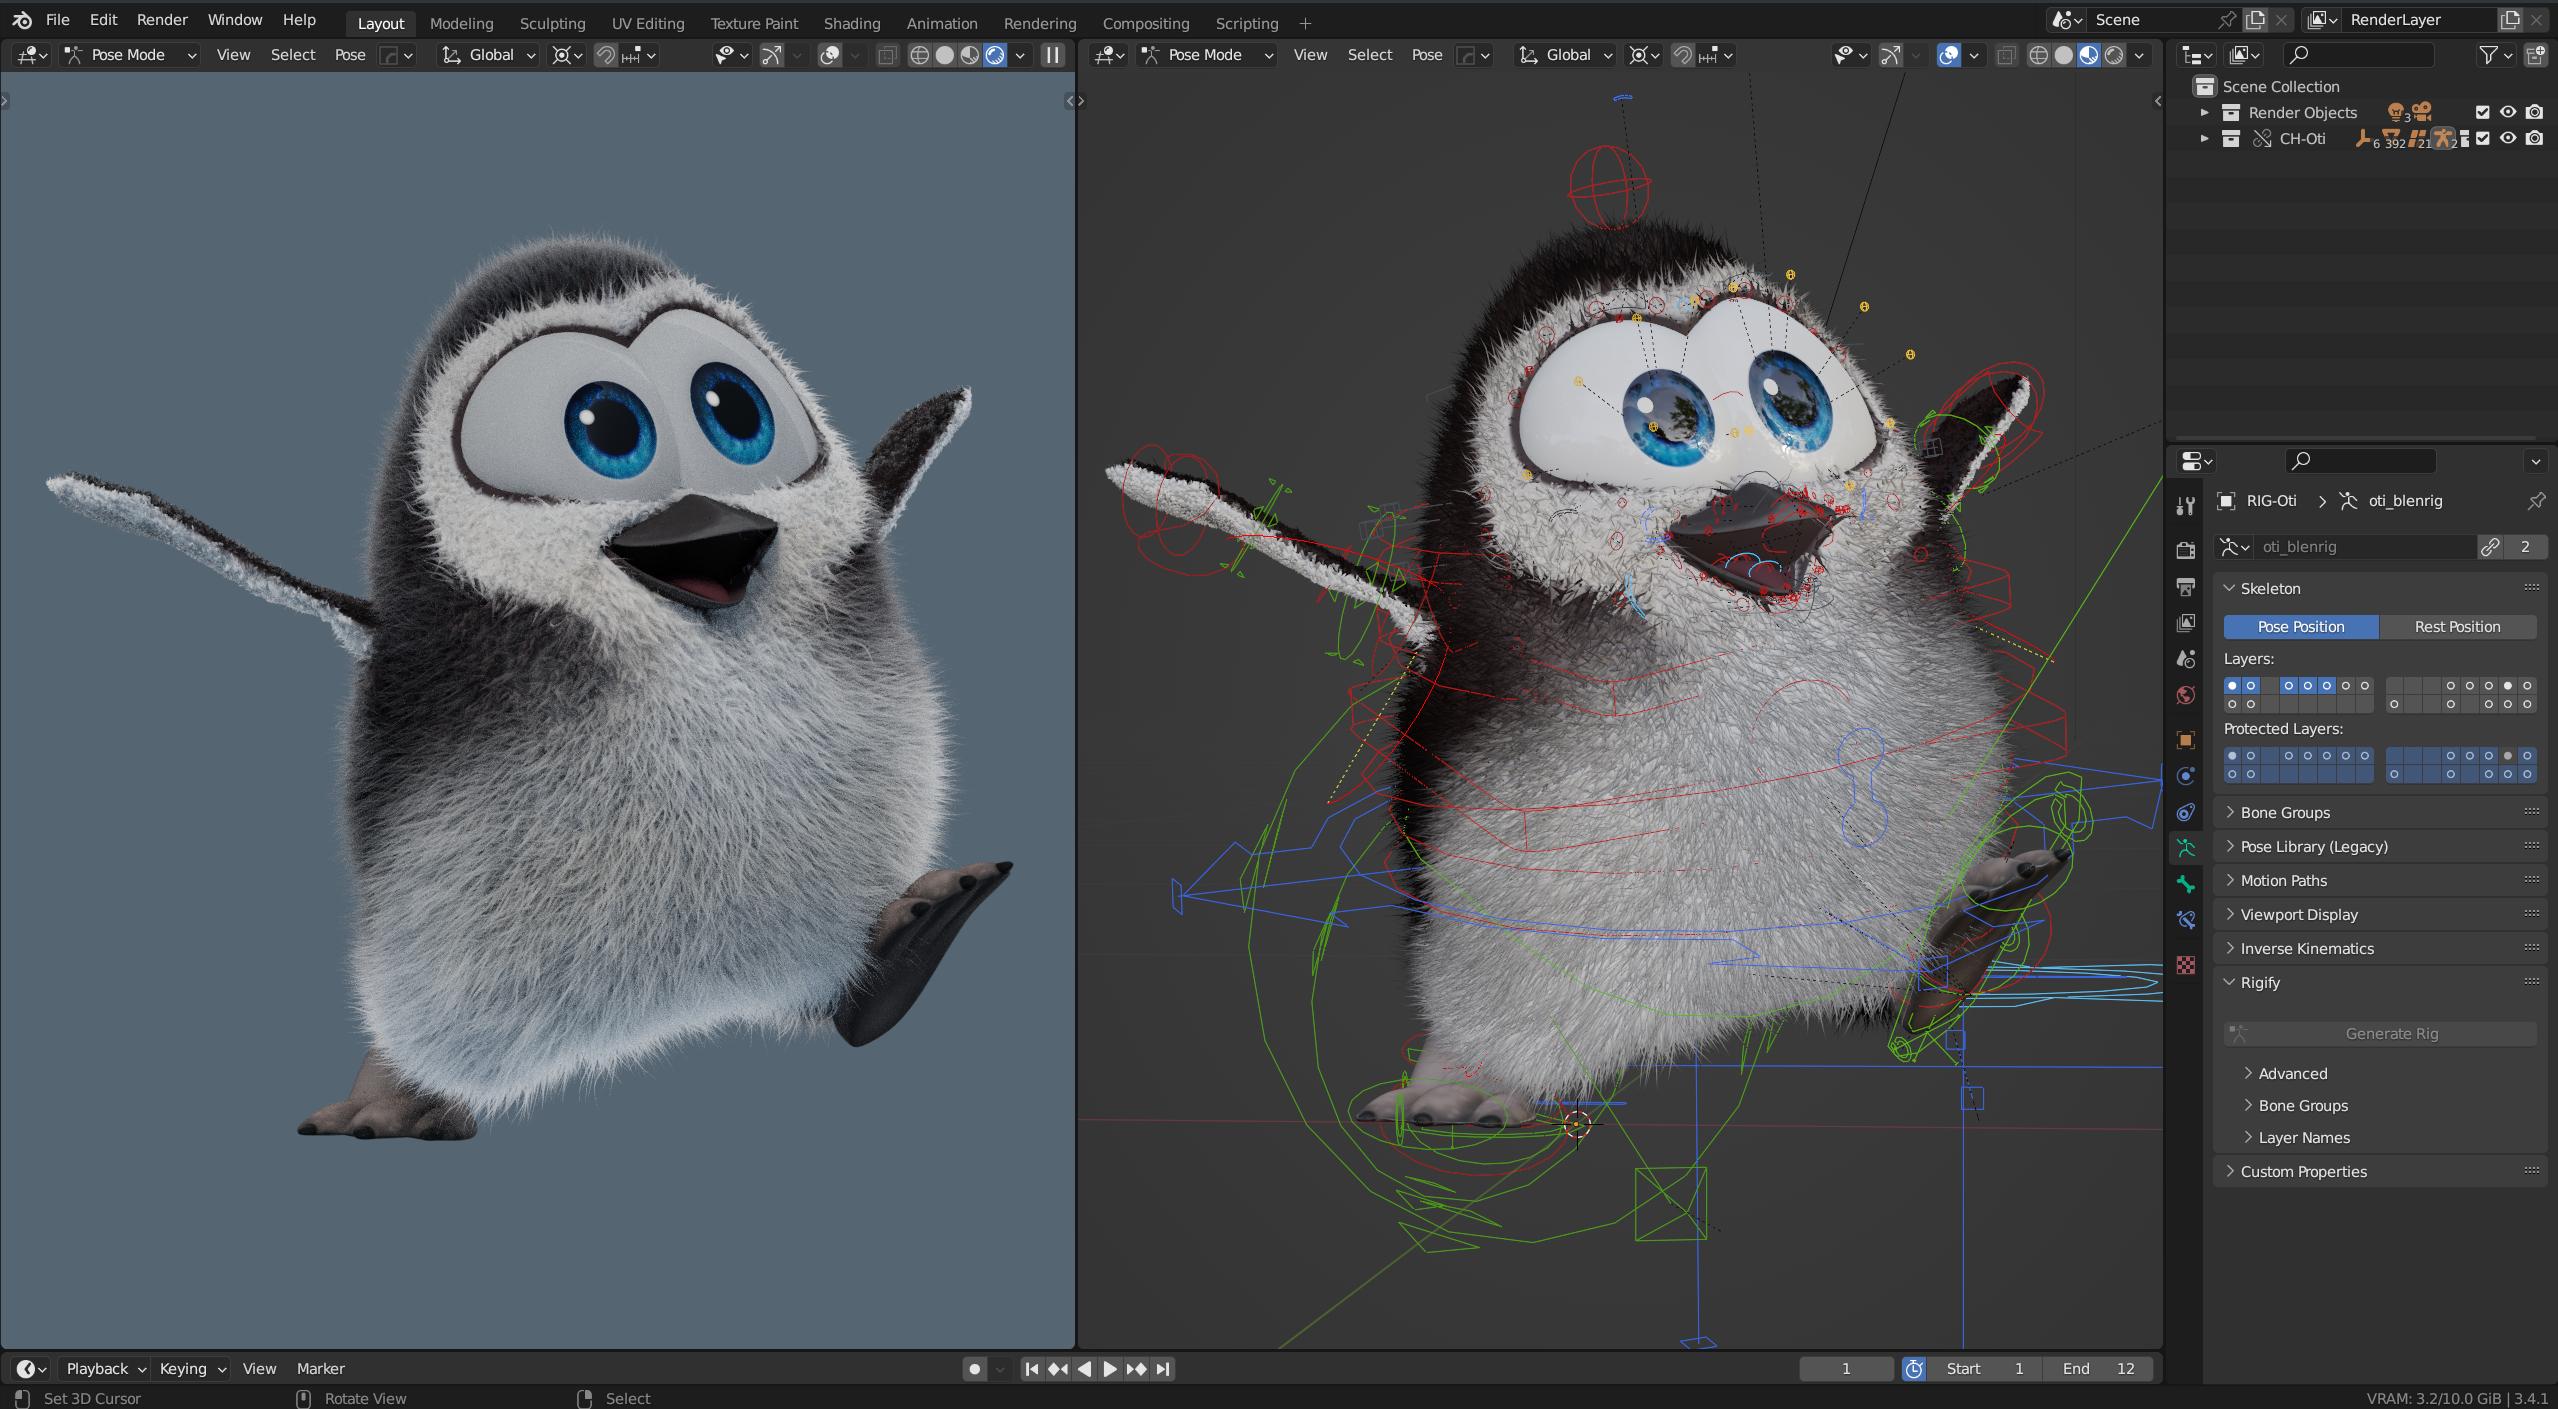The height and width of the screenshot is (1409, 2558).
Task: Open left viewport Pose Mode dropdown
Action: 130,55
